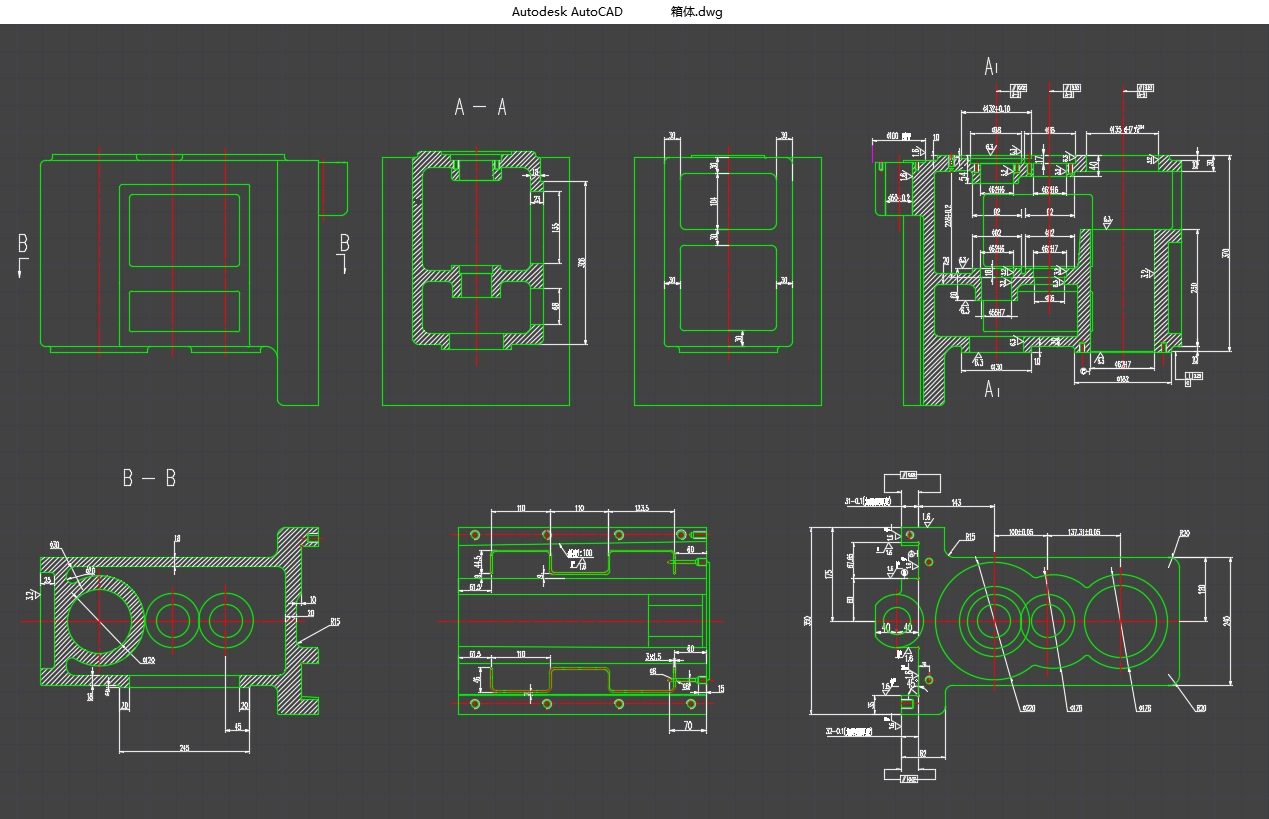
Task: Select the upper A1 section marker
Action: pos(991,67)
